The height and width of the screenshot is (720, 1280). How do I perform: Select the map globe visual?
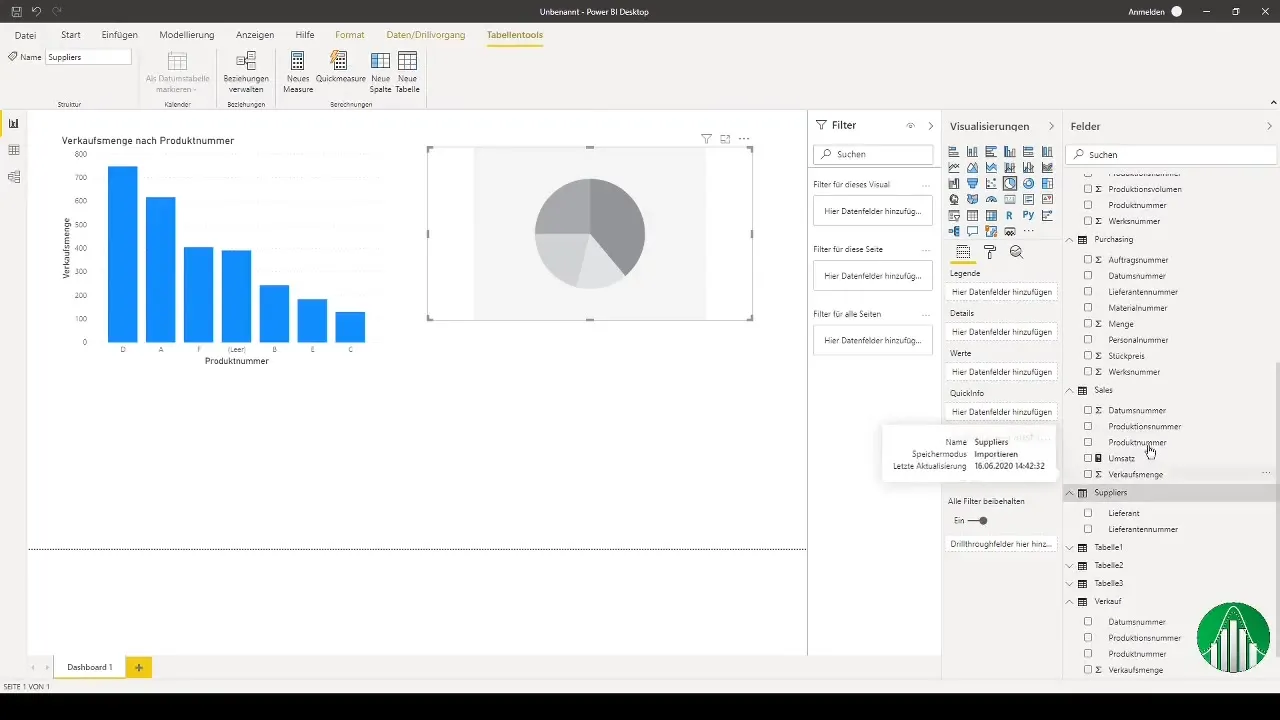click(x=954, y=199)
